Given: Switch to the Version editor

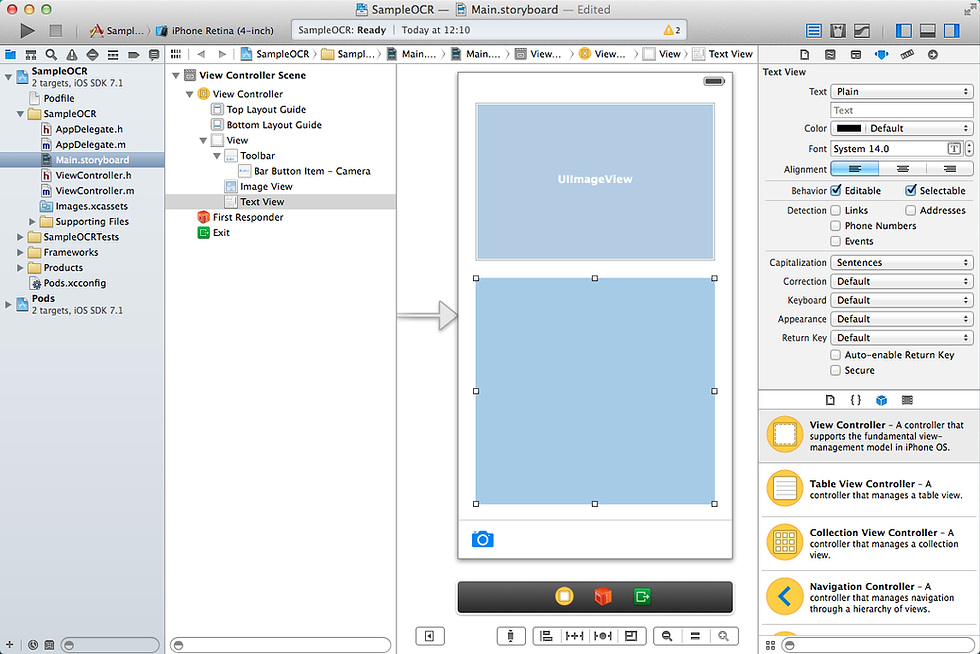Looking at the screenshot, I should point(862,31).
